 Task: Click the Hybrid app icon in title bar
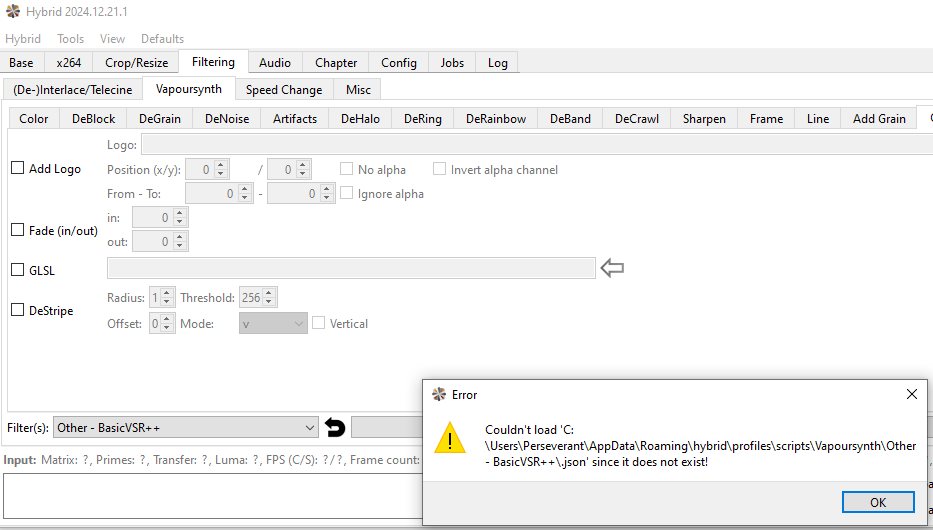[12, 12]
